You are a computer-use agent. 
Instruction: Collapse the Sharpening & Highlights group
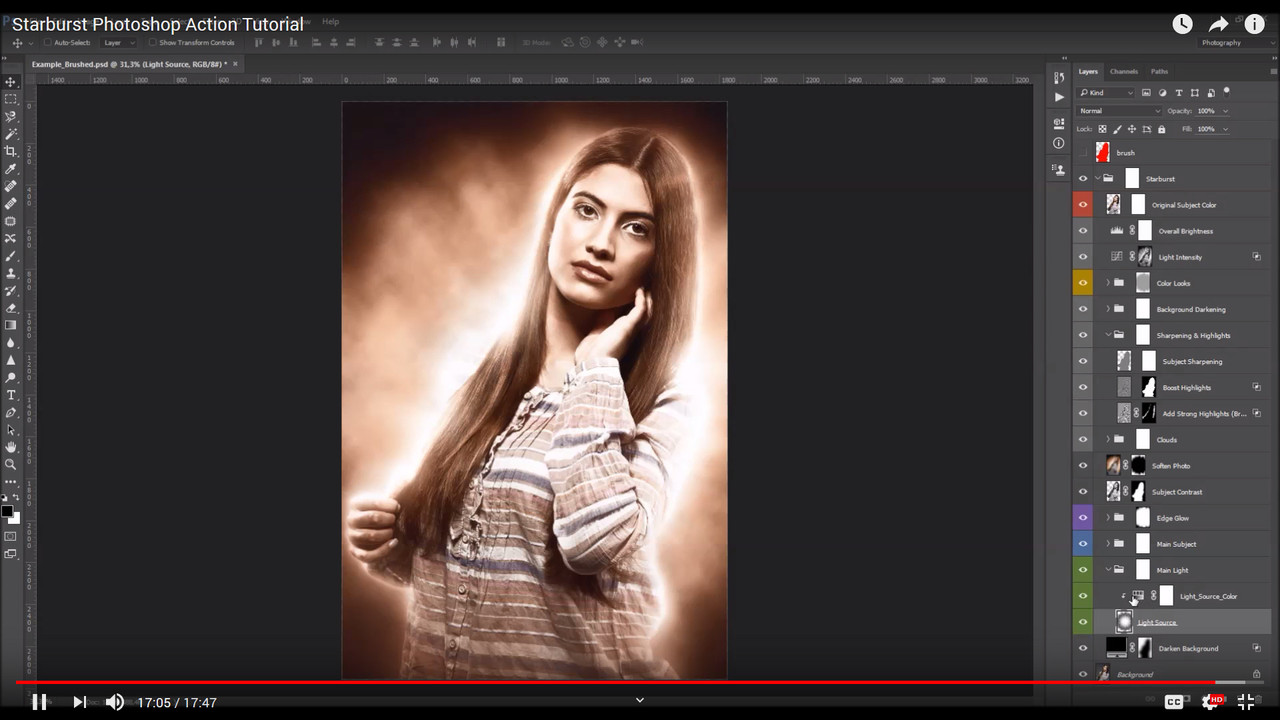tap(1108, 335)
